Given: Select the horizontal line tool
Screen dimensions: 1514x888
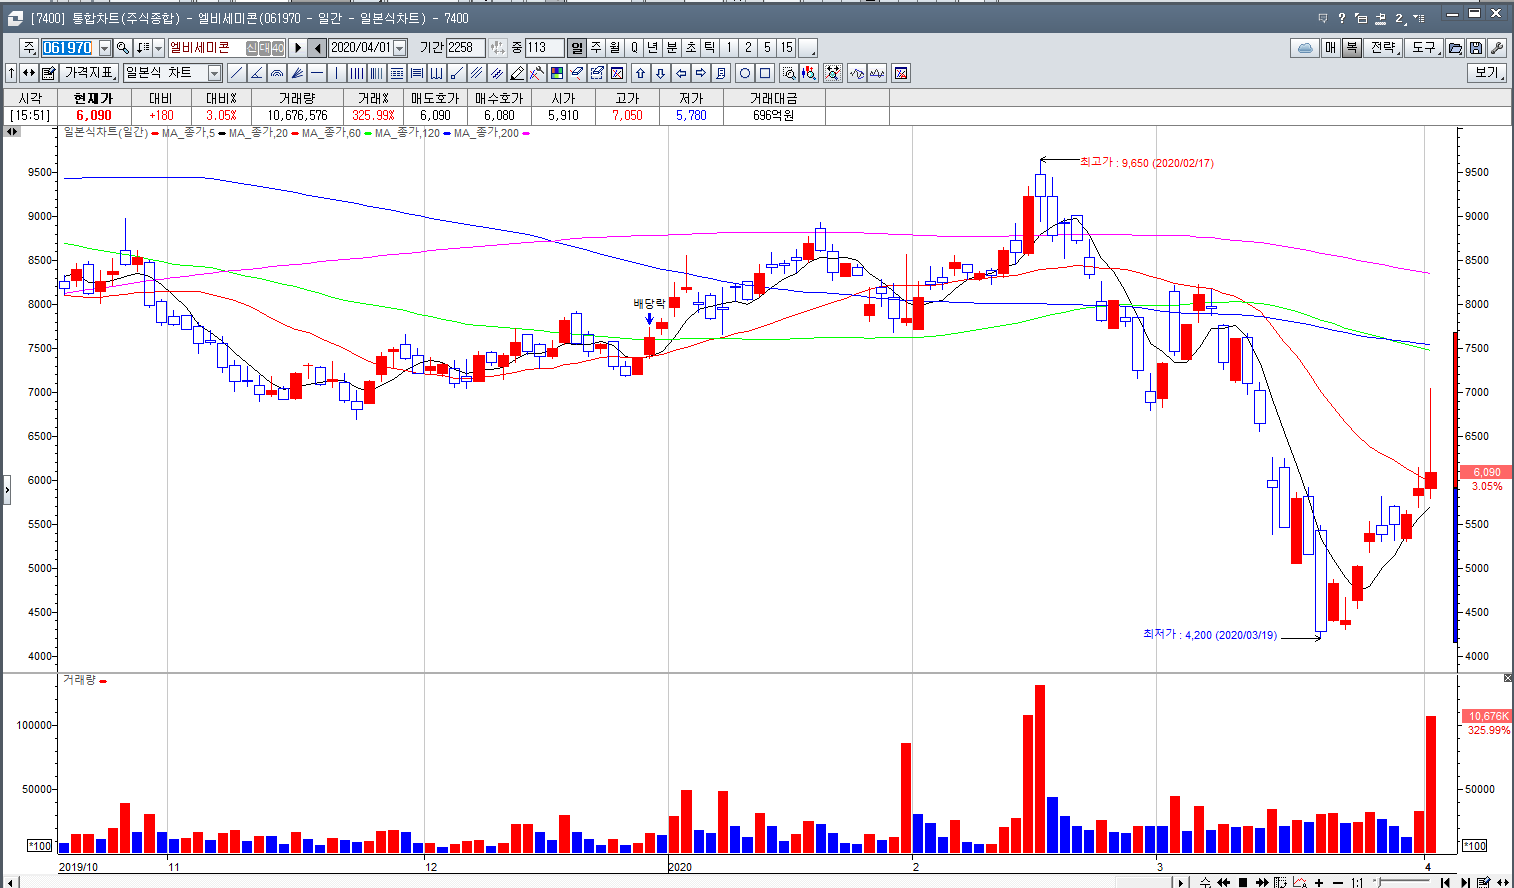Looking at the screenshot, I should 317,73.
